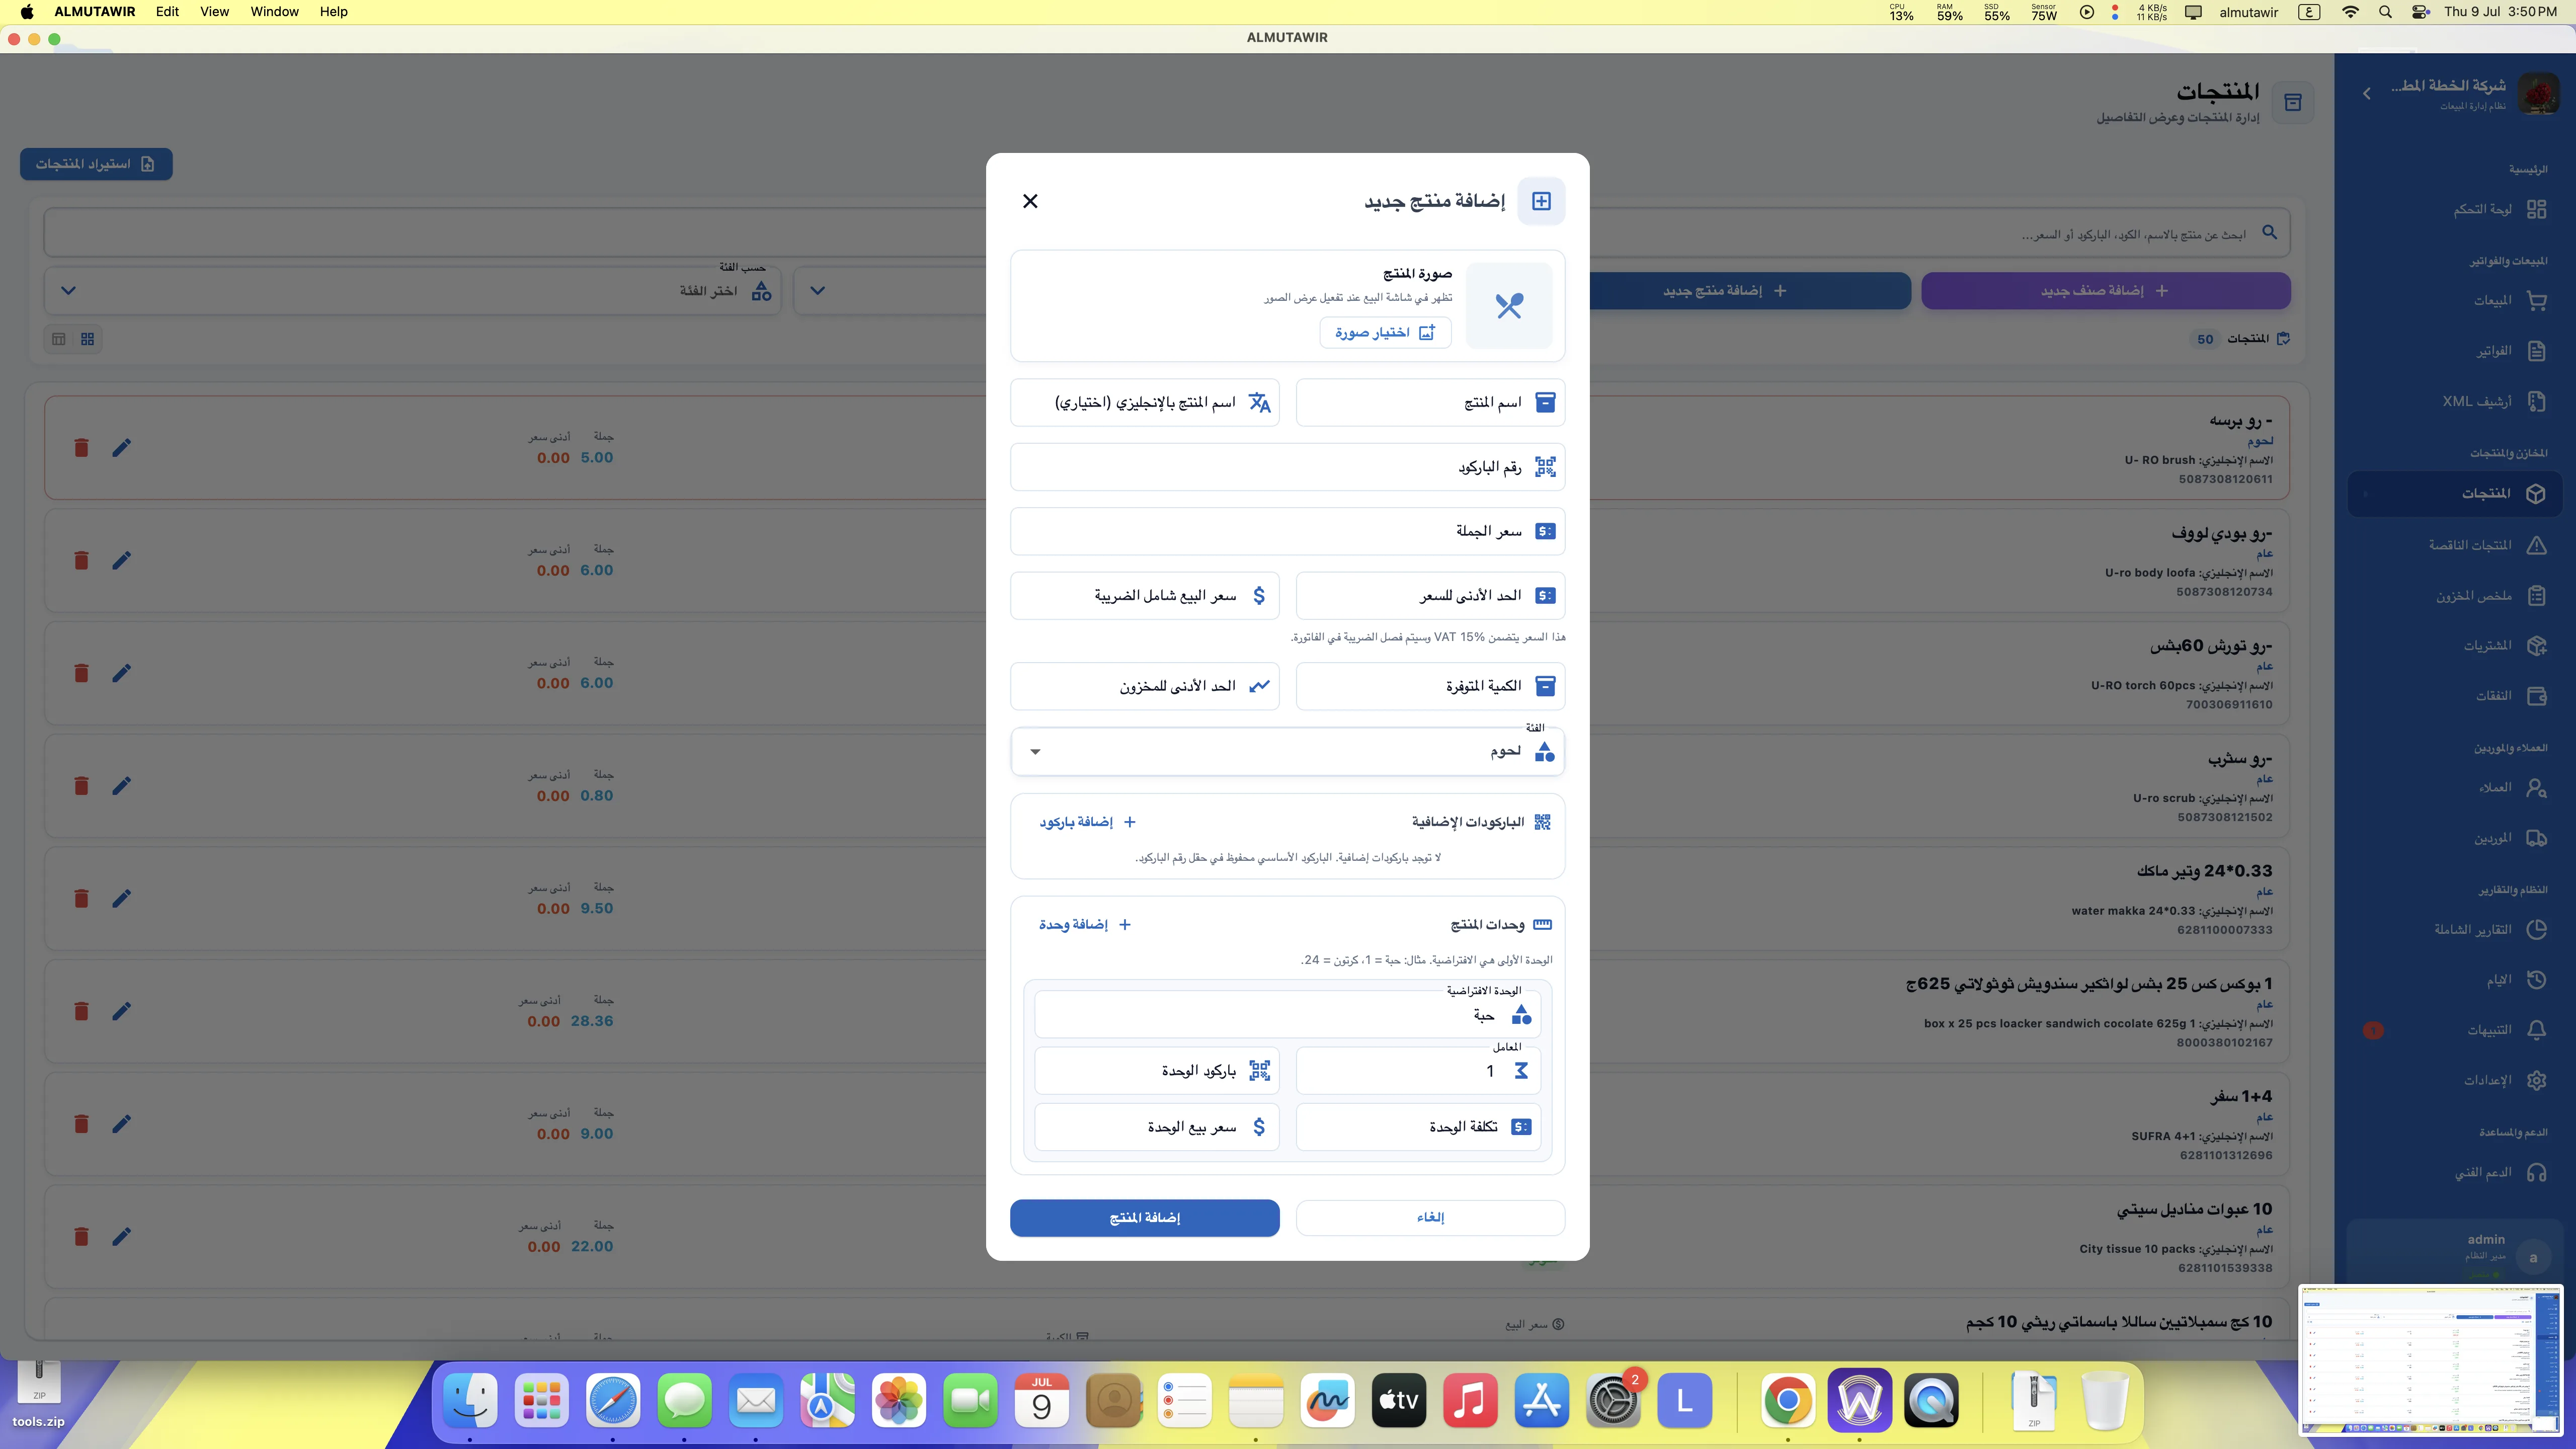Open the الفئة dropdown showing لحوم
Screen dimensions: 2576x1449
tap(1287, 751)
